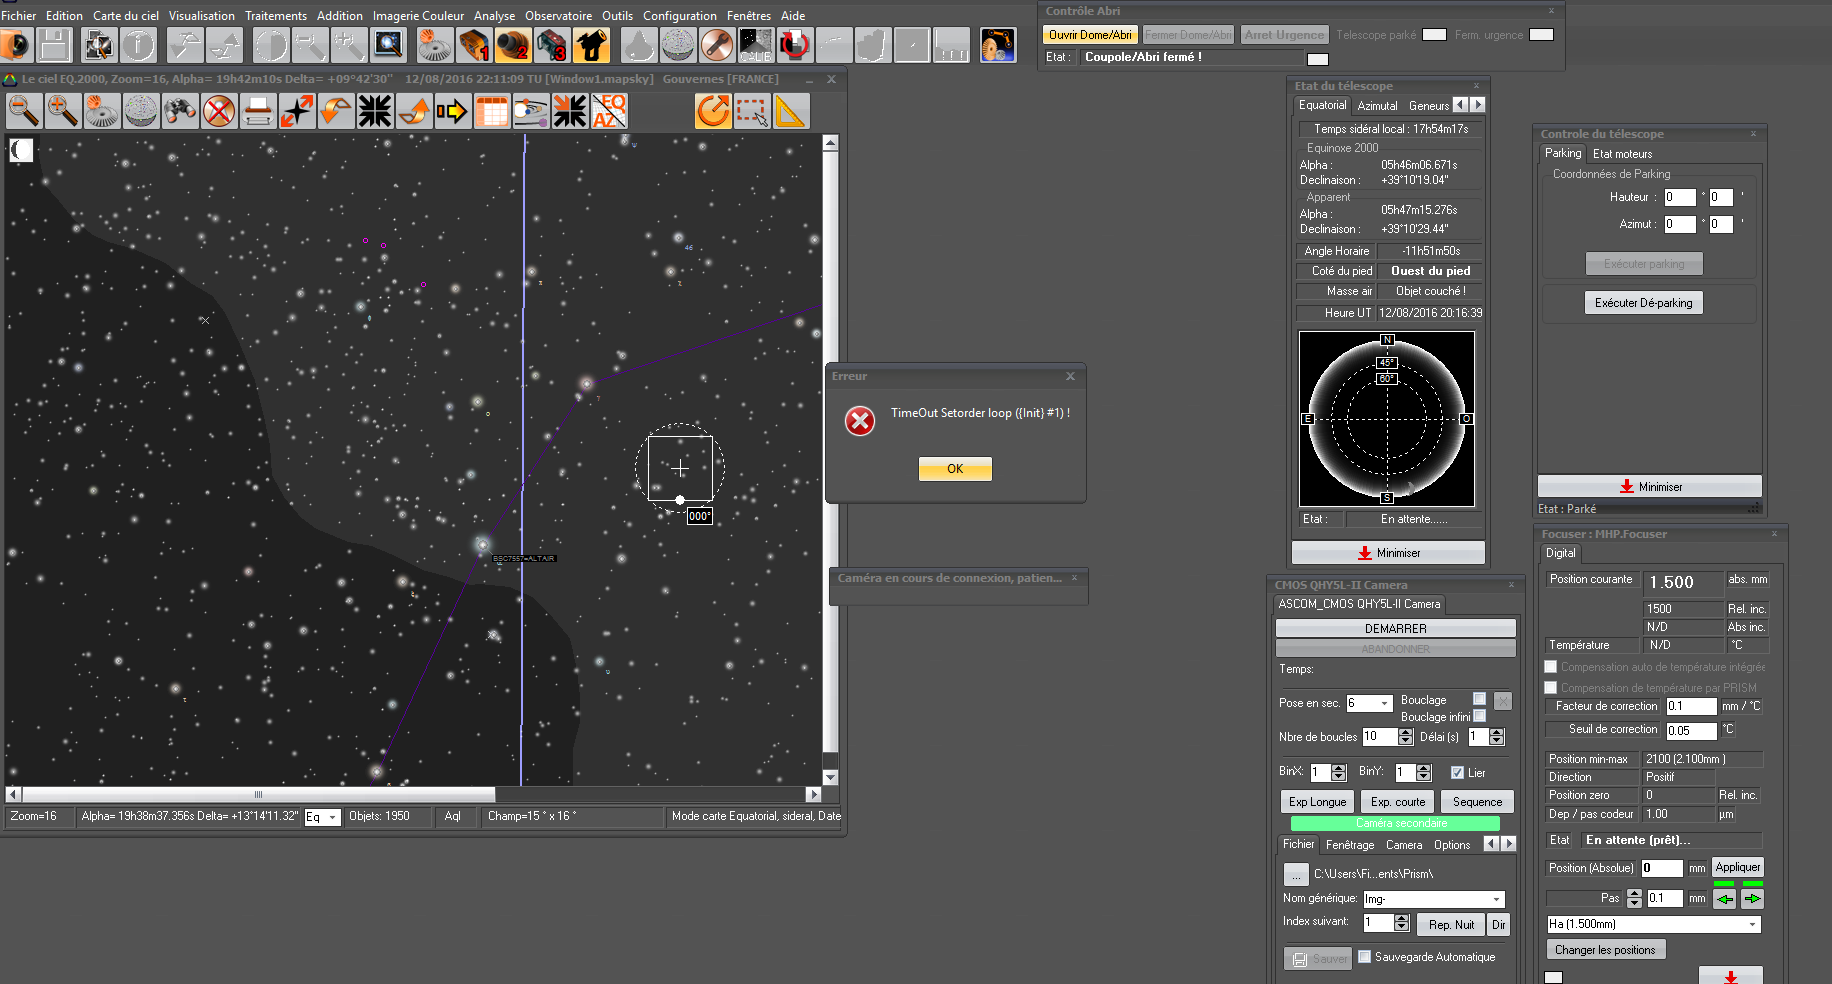The width and height of the screenshot is (1832, 984).
Task: Open the Pose en sec. dropdown
Action: tap(1384, 703)
